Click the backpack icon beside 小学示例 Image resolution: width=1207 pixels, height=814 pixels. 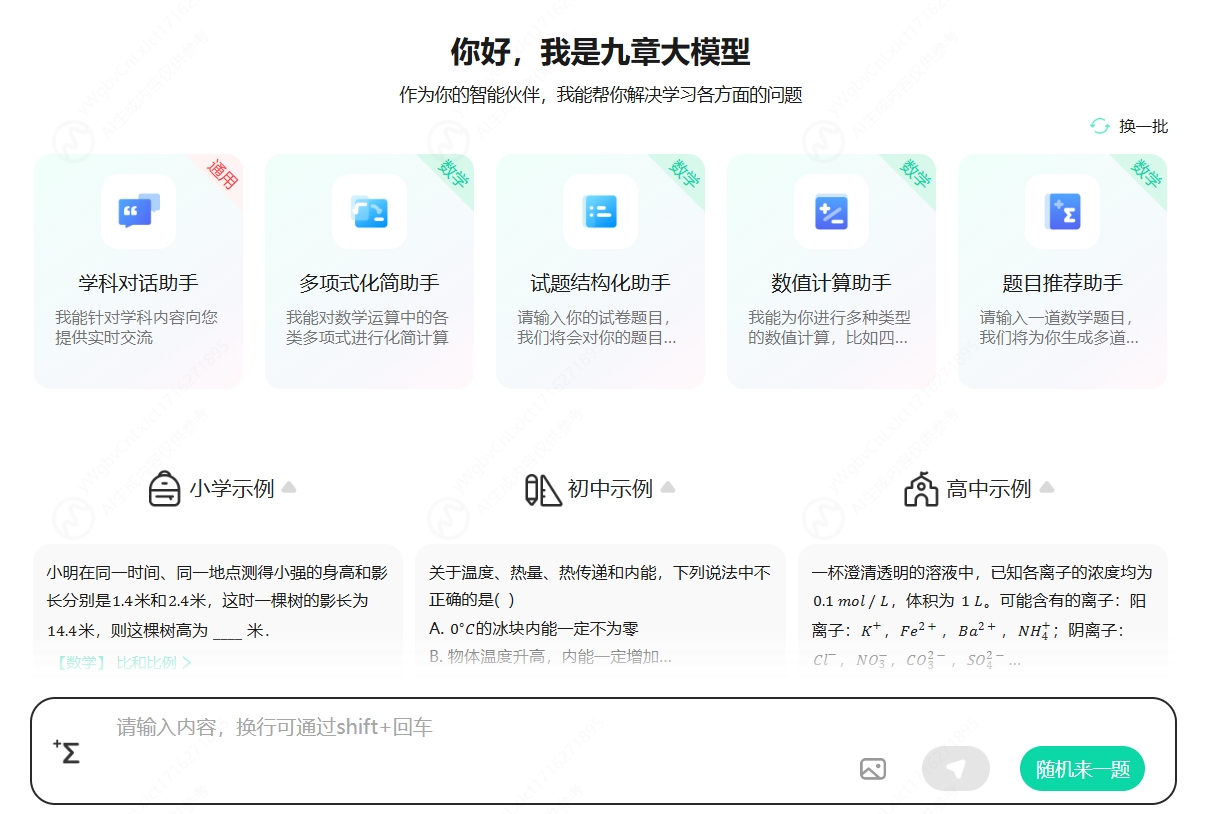point(166,487)
